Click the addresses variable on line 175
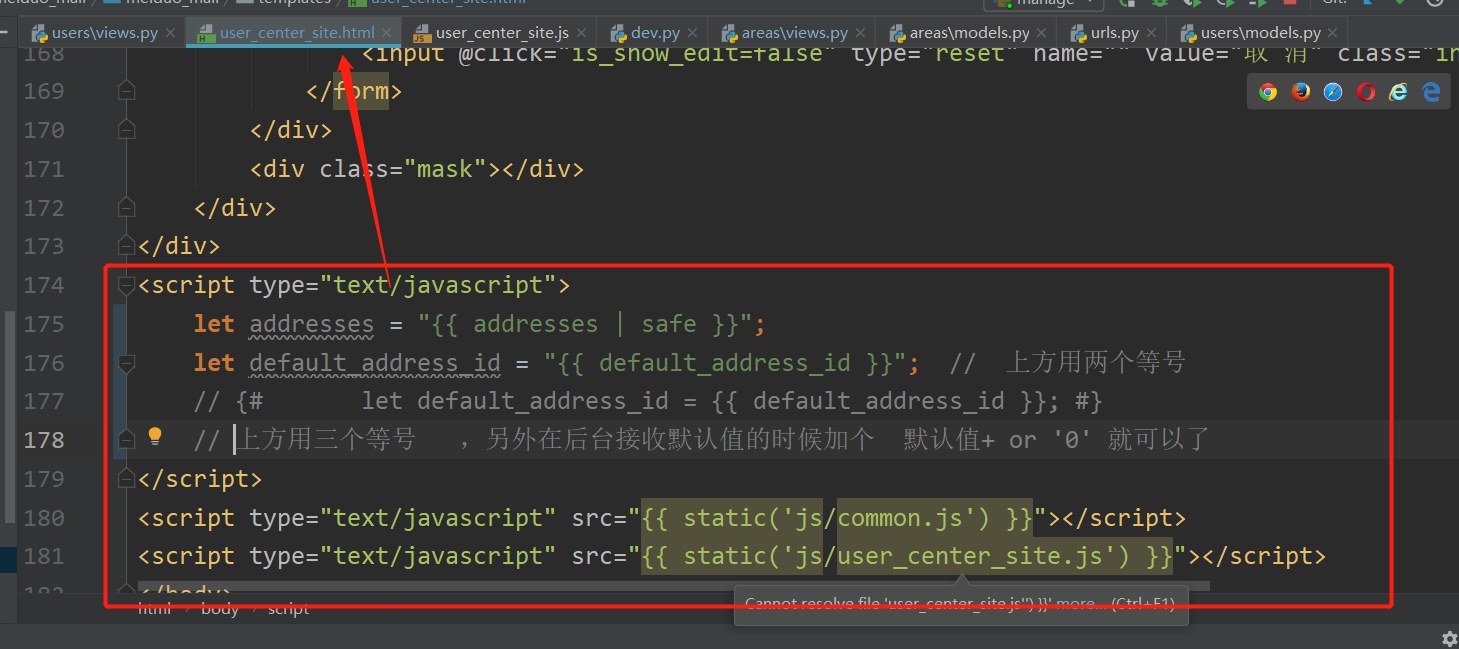This screenshot has width=1459, height=649. tap(311, 324)
